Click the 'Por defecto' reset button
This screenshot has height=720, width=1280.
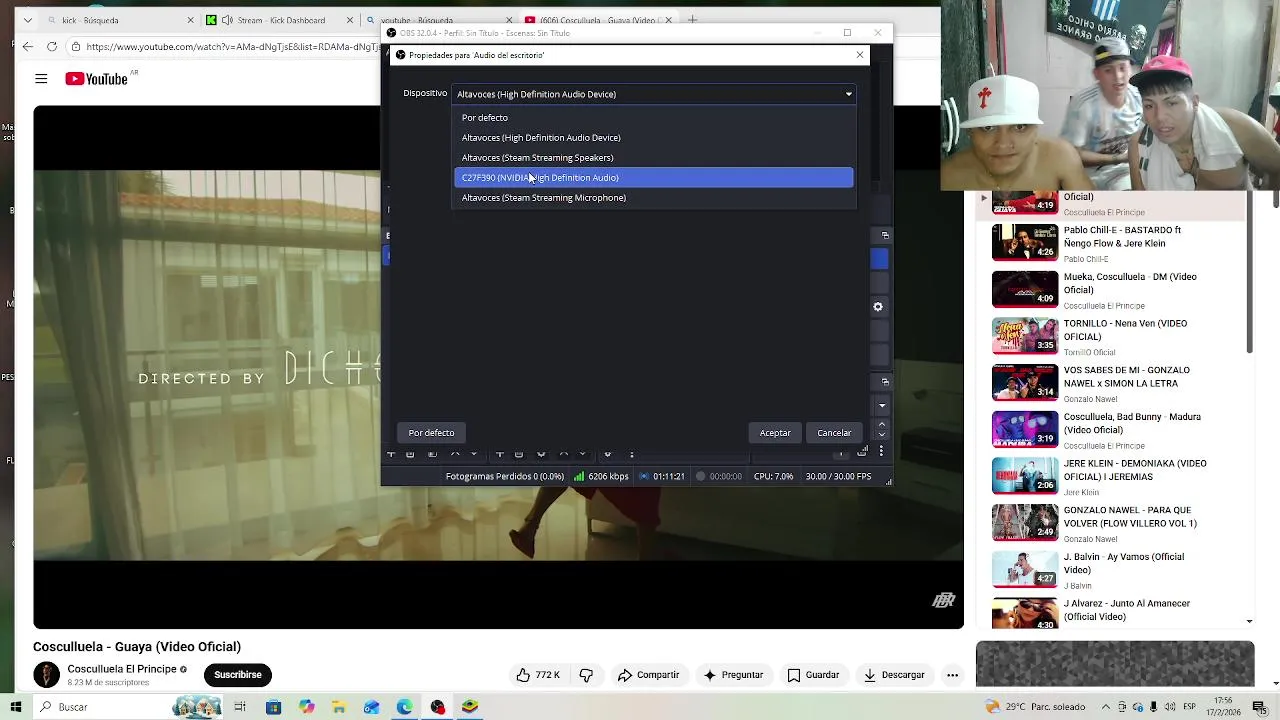pos(431,433)
